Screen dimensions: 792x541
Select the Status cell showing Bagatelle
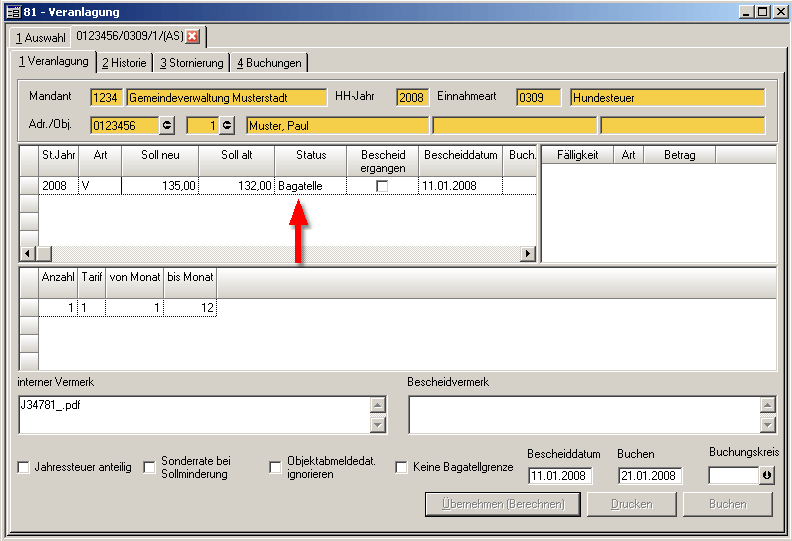(310, 186)
